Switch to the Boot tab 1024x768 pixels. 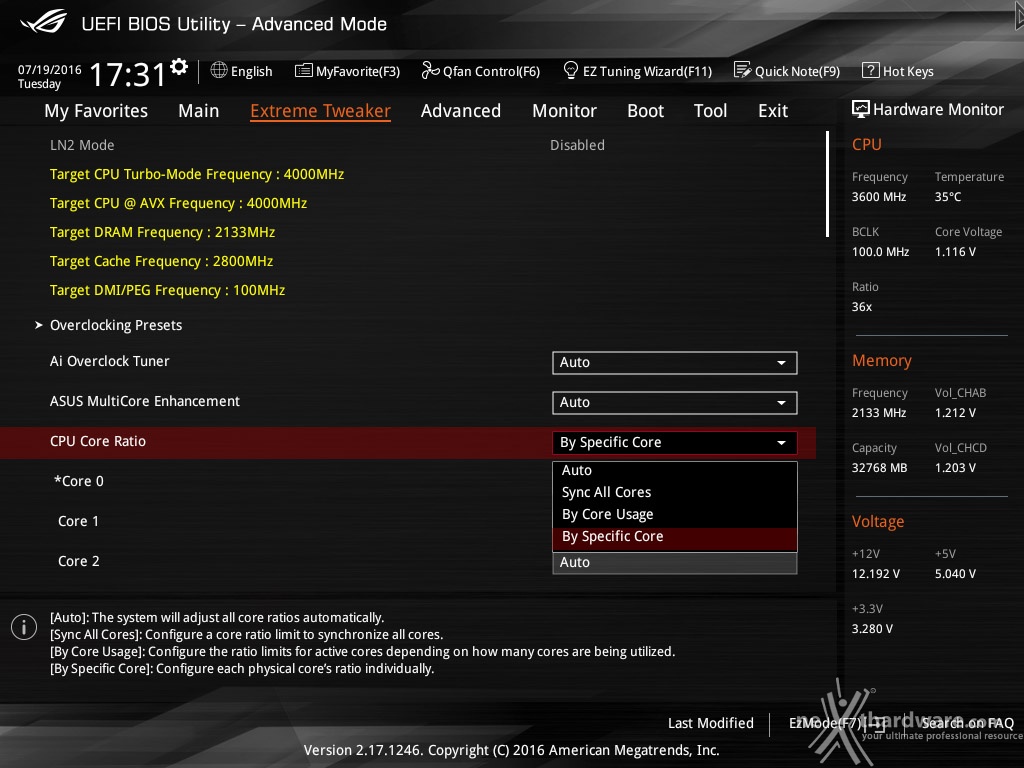coord(645,111)
